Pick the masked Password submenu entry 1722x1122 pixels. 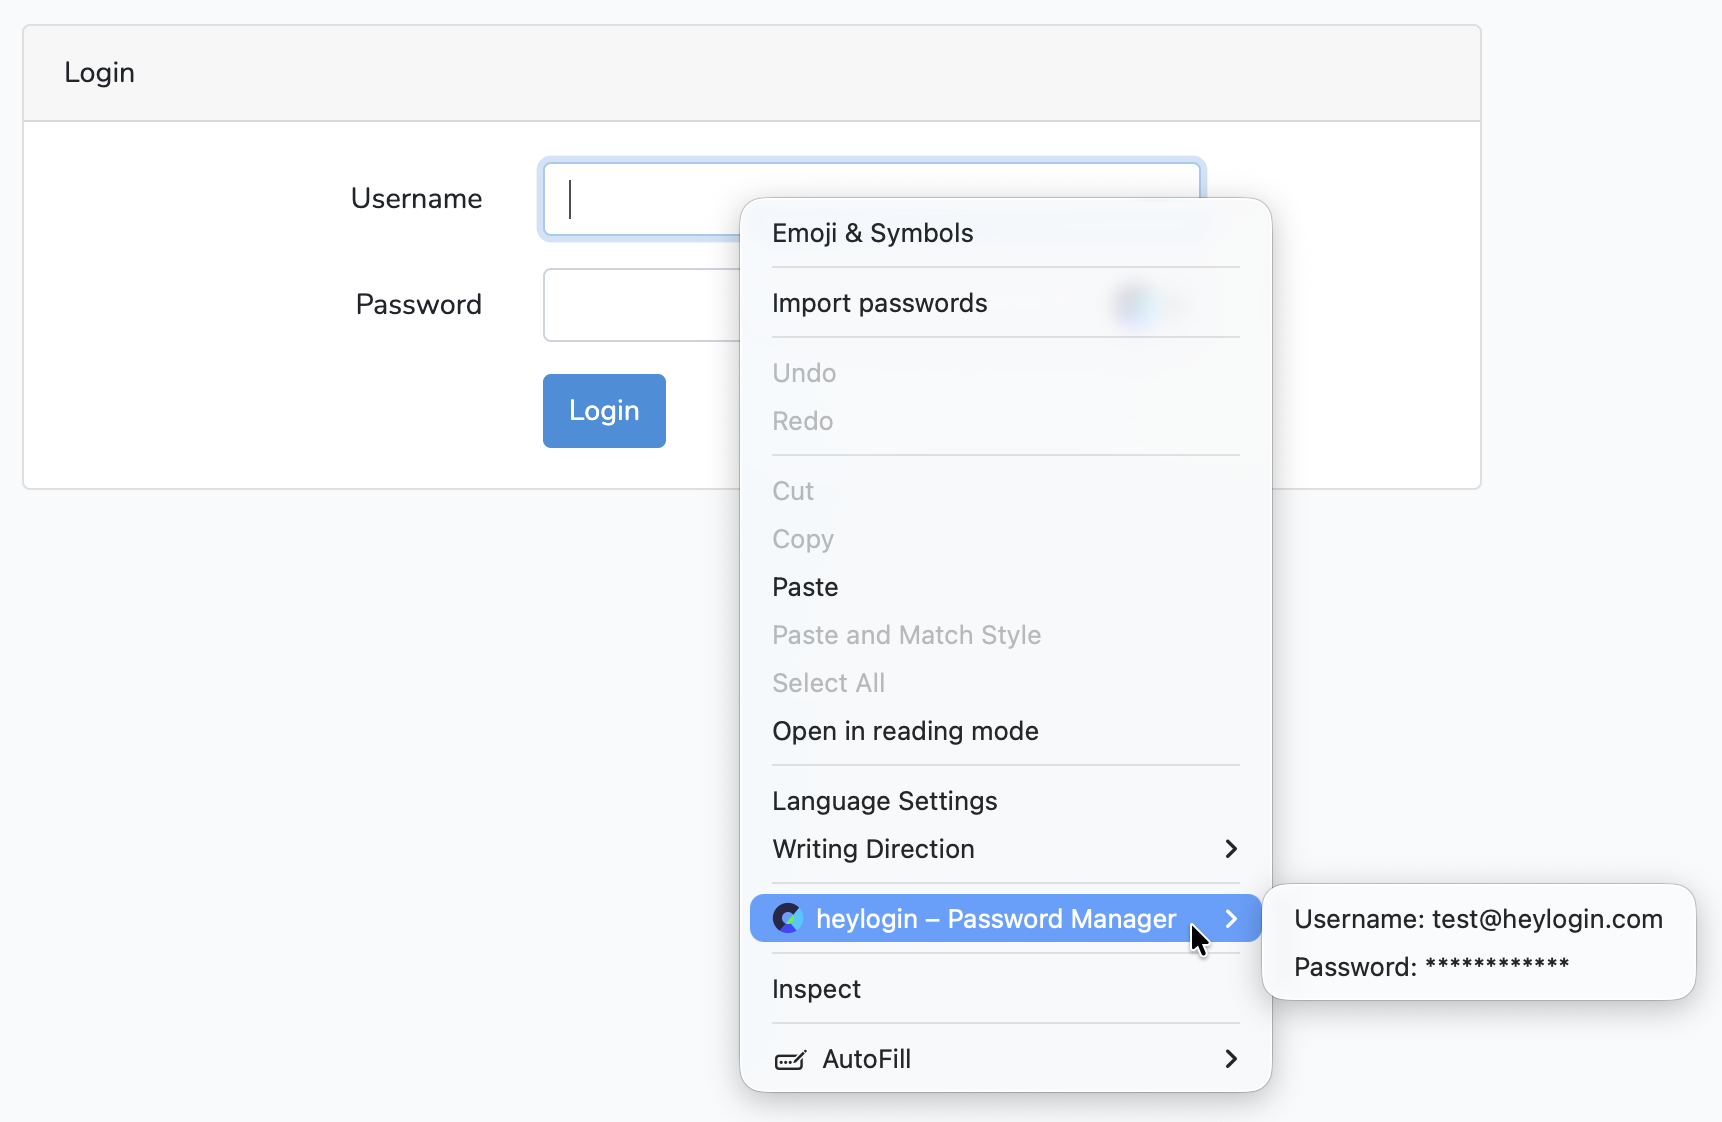1431,967
